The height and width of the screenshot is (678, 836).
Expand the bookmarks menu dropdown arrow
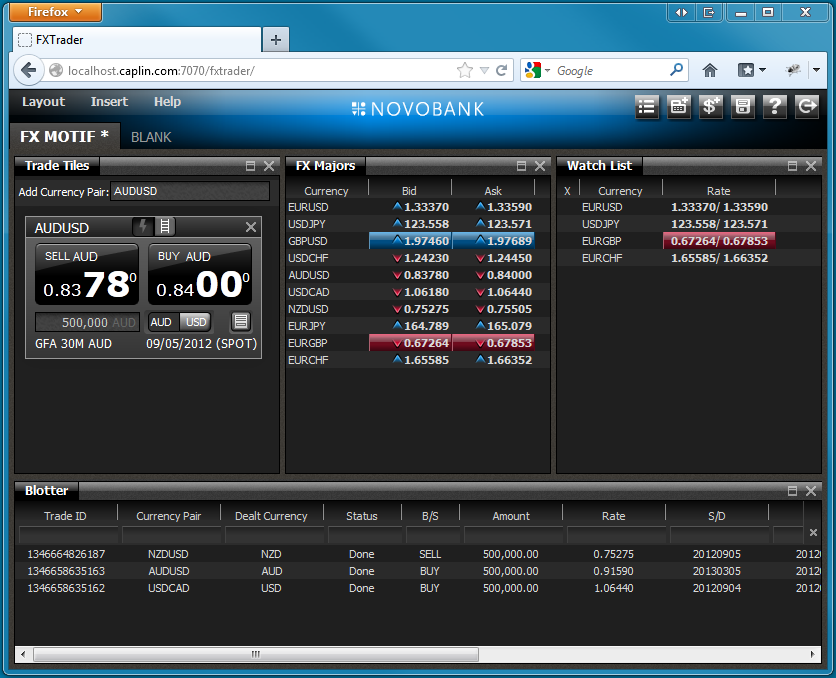coord(762,70)
